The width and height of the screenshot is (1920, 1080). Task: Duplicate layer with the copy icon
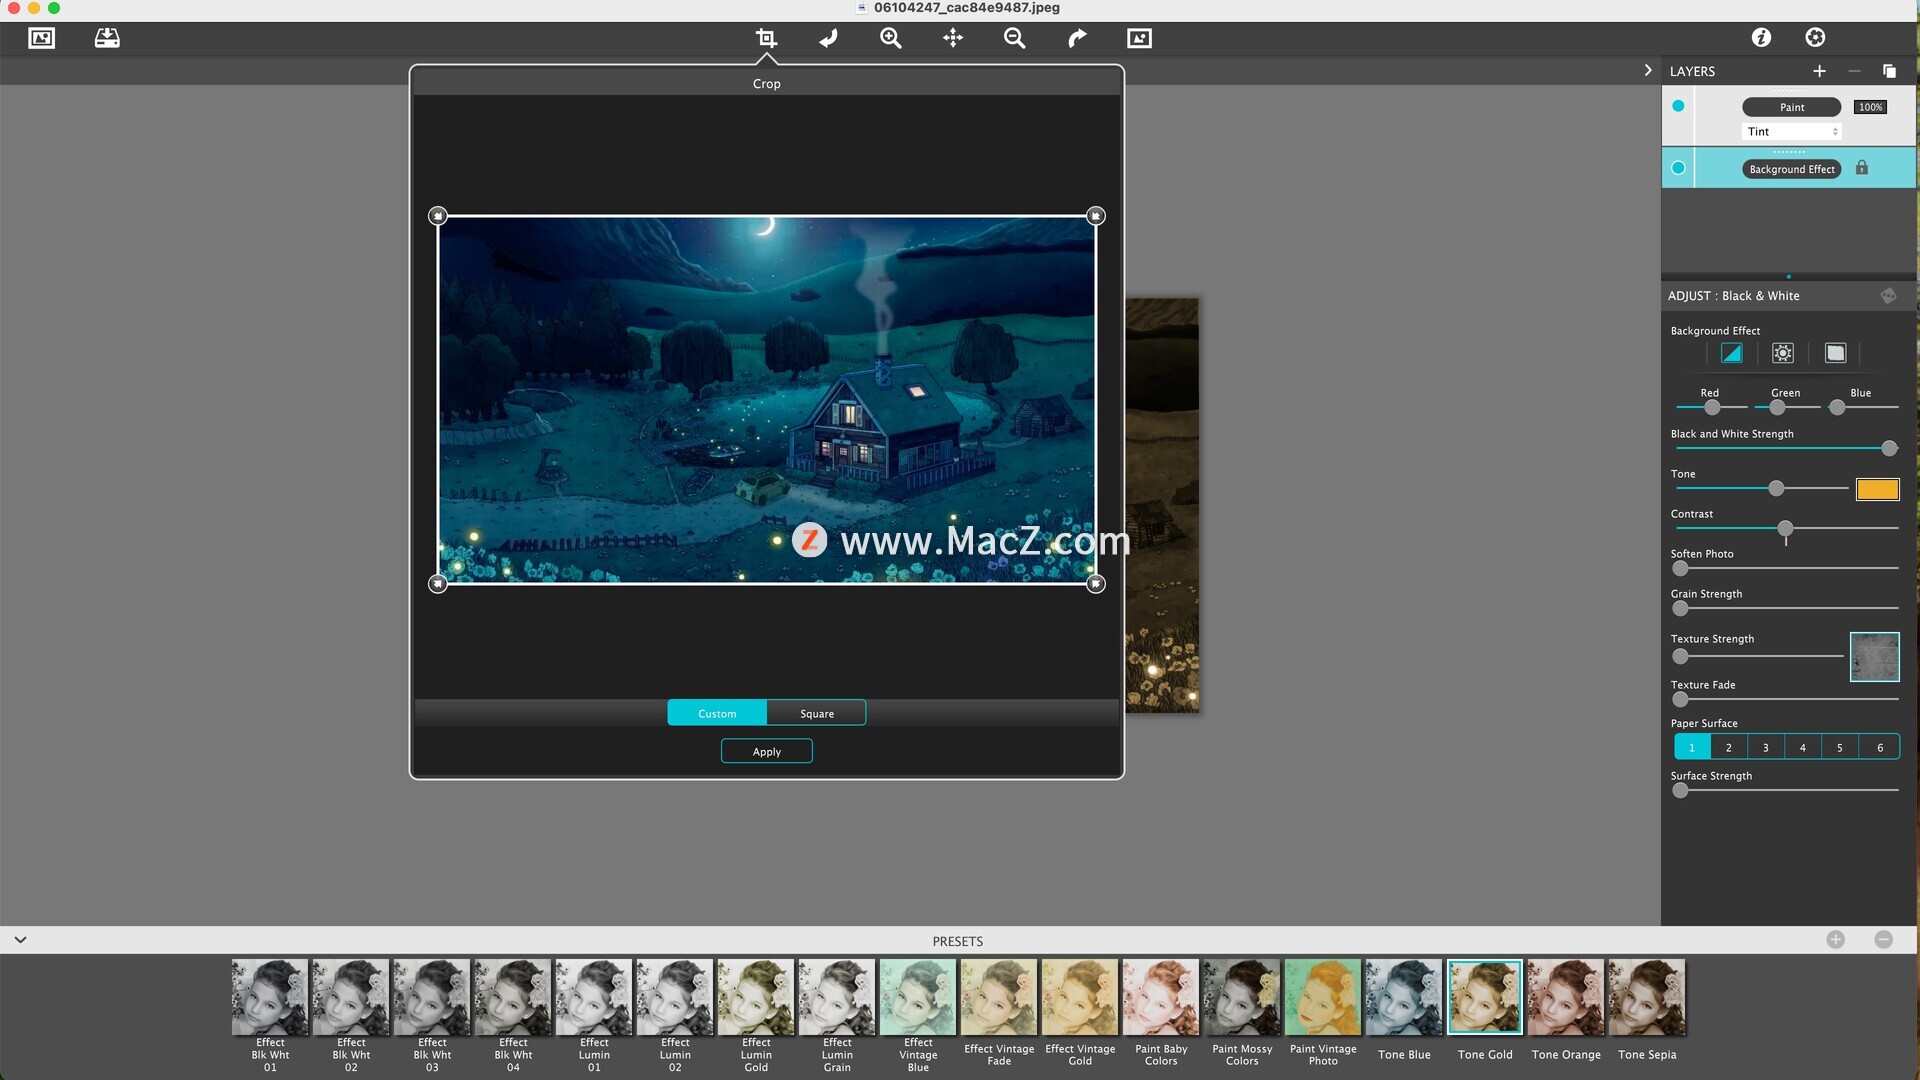tap(1889, 71)
